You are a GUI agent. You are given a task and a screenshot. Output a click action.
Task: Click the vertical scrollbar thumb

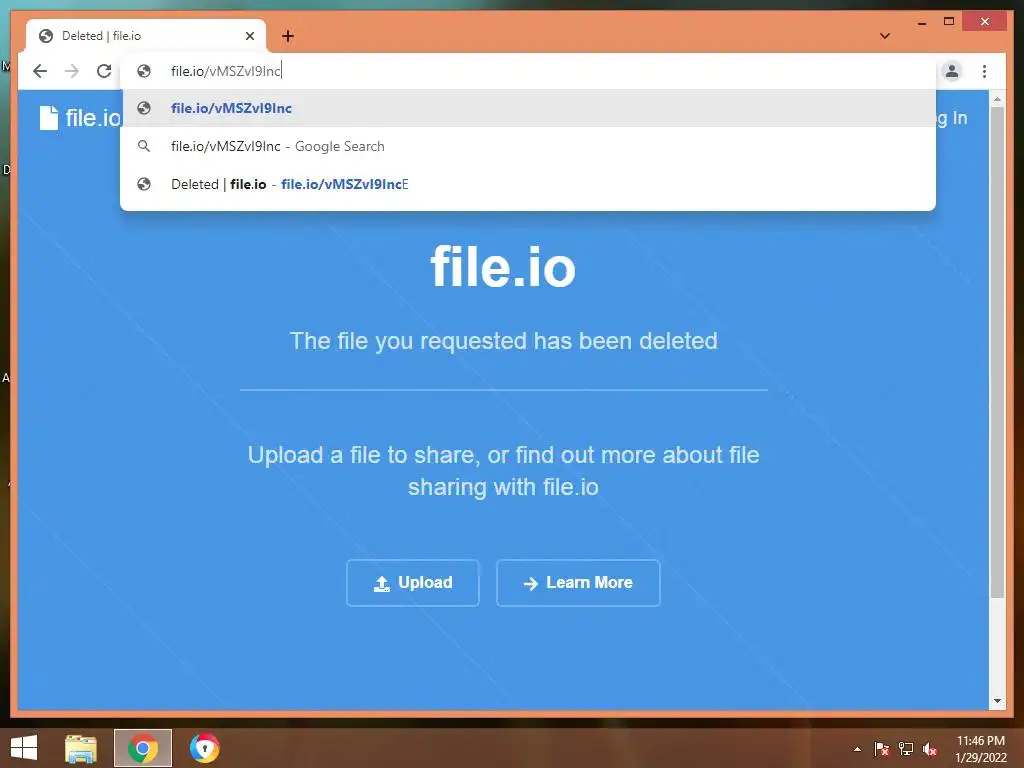tap(997, 352)
